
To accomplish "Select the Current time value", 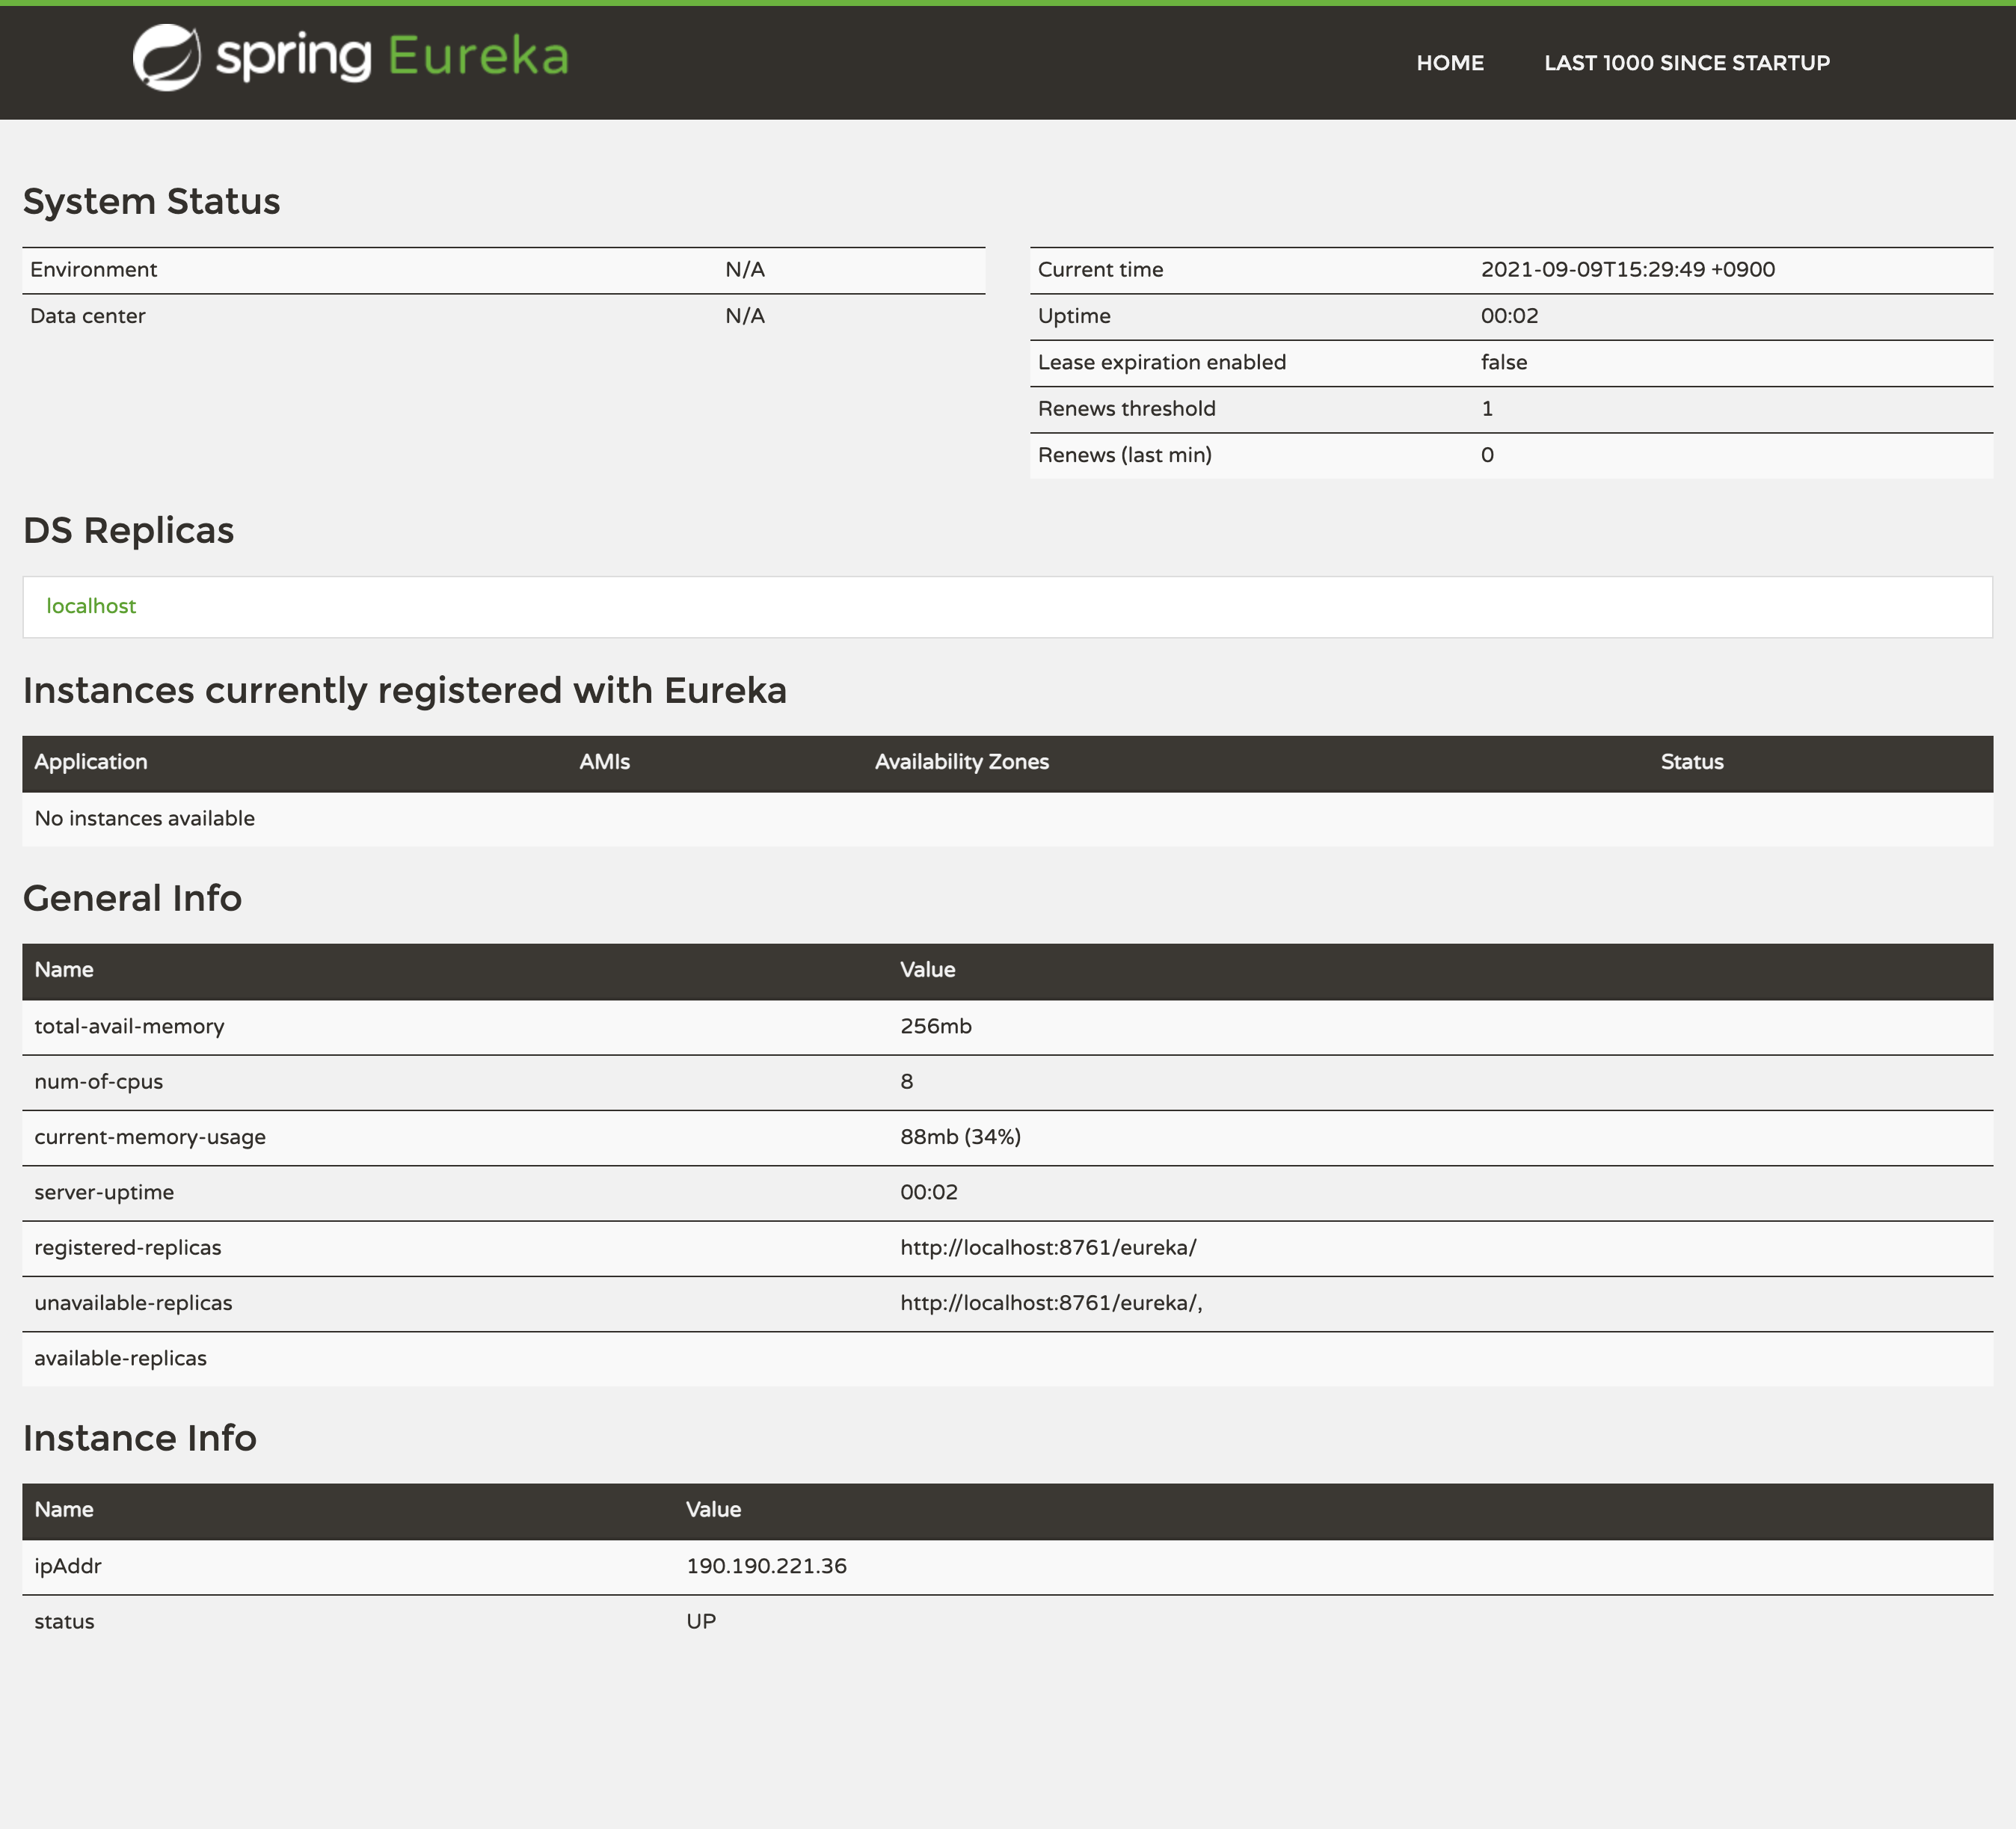I will click(x=1628, y=269).
